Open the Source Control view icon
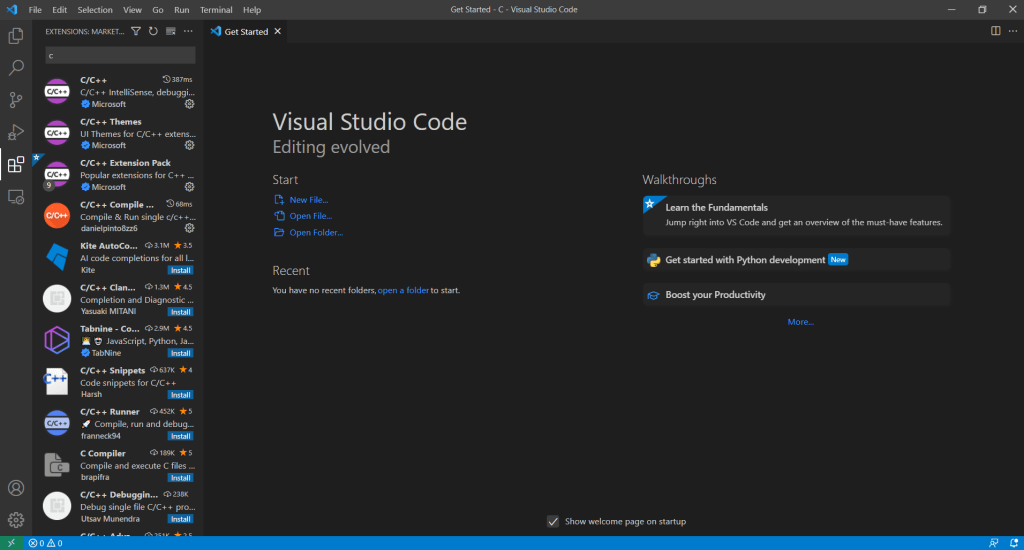 pos(16,100)
